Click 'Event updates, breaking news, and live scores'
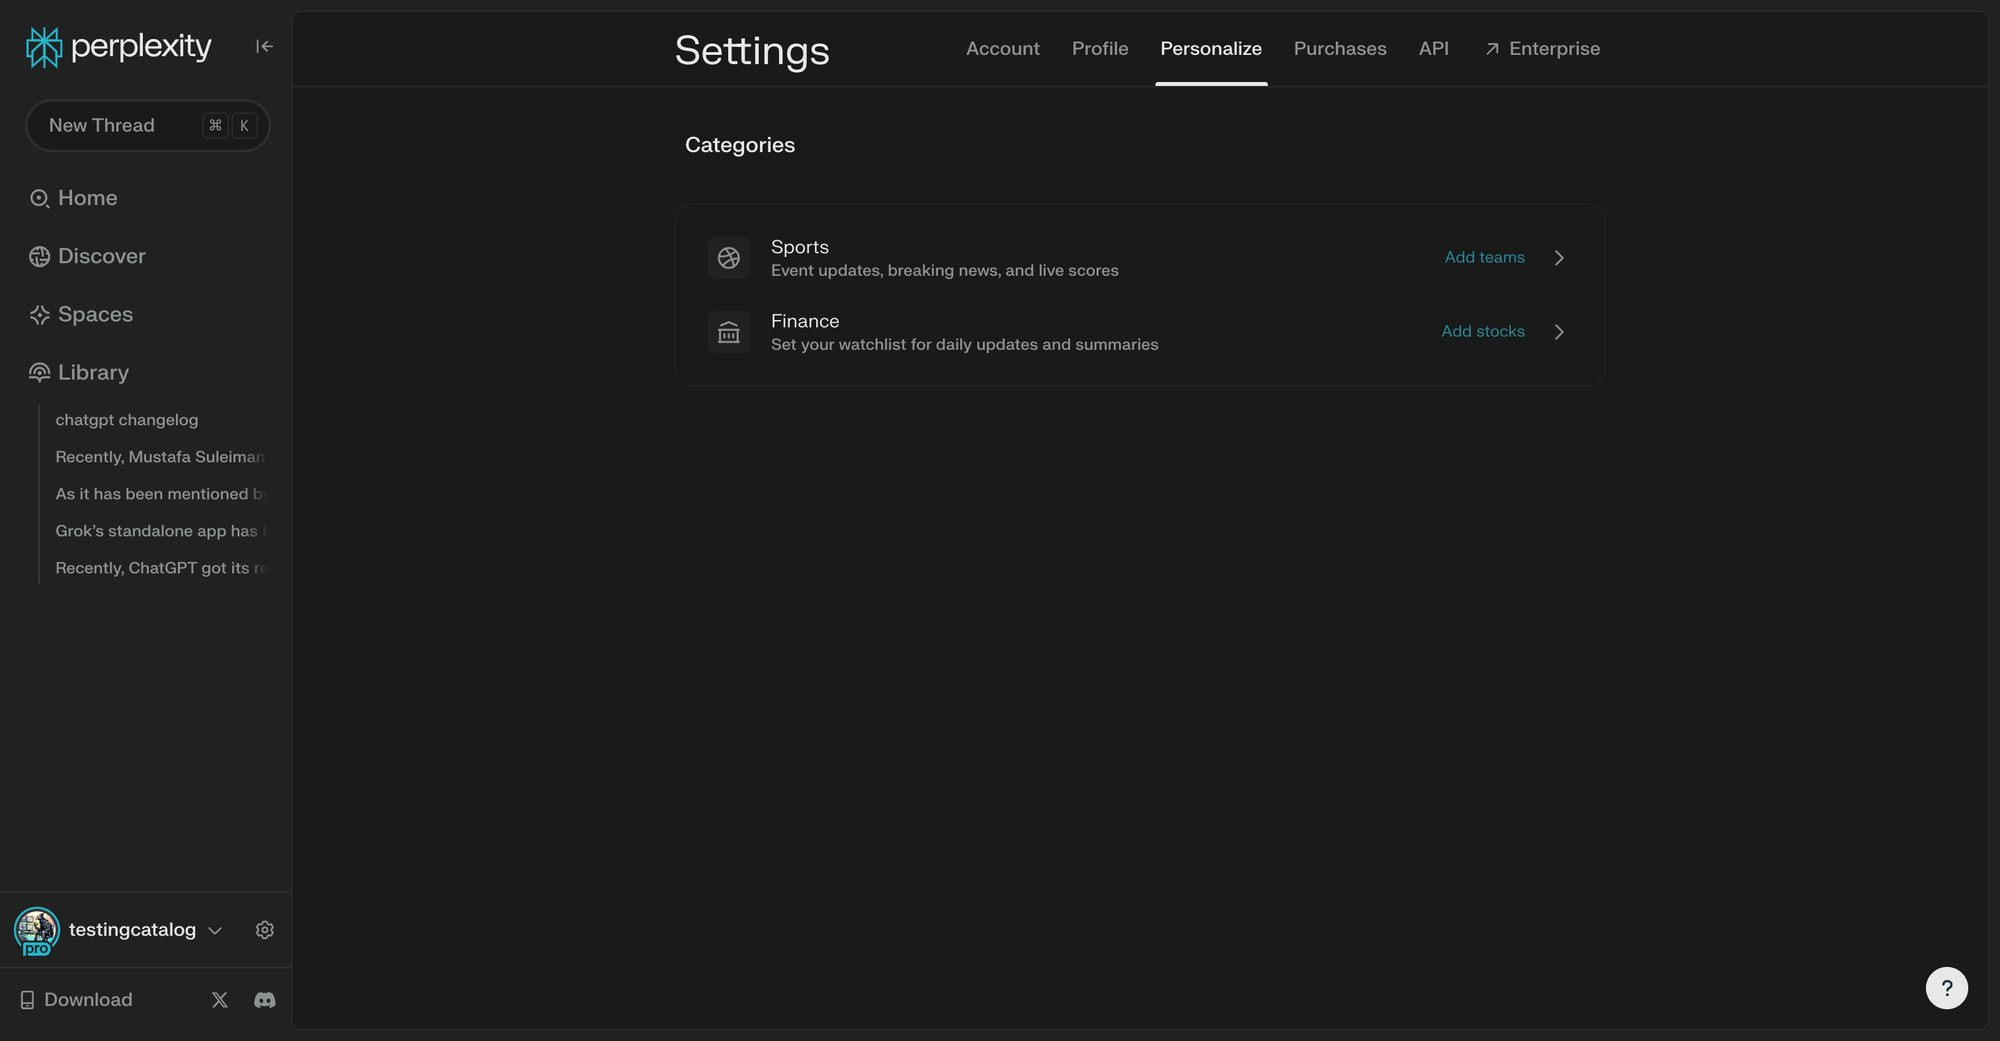This screenshot has height=1041, width=2000. tap(945, 271)
